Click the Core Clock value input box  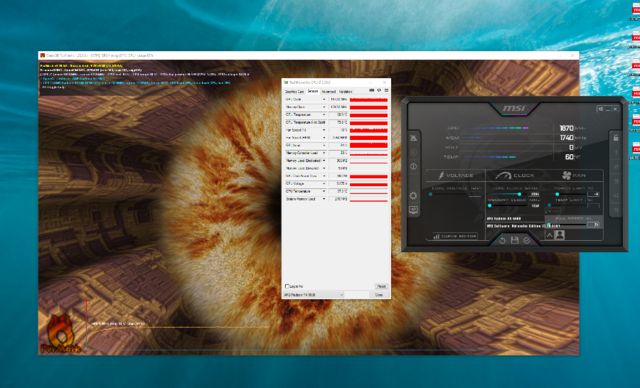534,194
